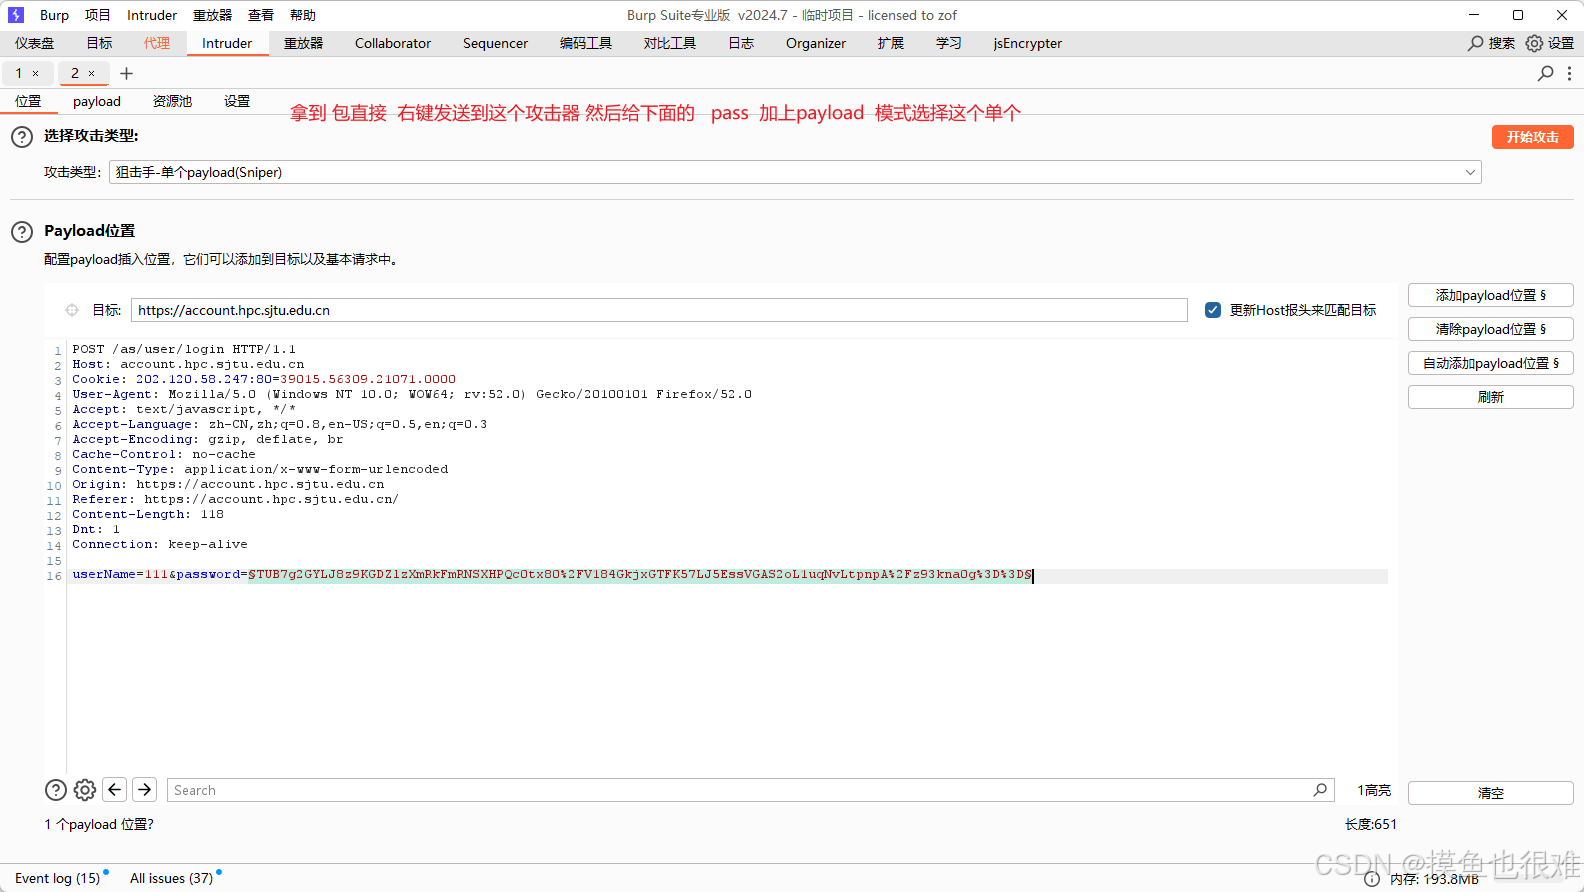Open the 项目 menu

click(x=98, y=15)
